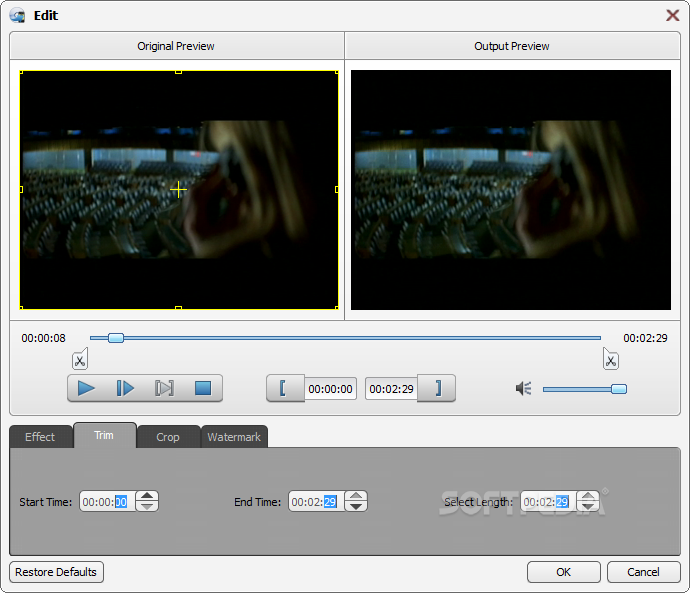Click the End Time input field
The image size is (690, 593).
(316, 501)
